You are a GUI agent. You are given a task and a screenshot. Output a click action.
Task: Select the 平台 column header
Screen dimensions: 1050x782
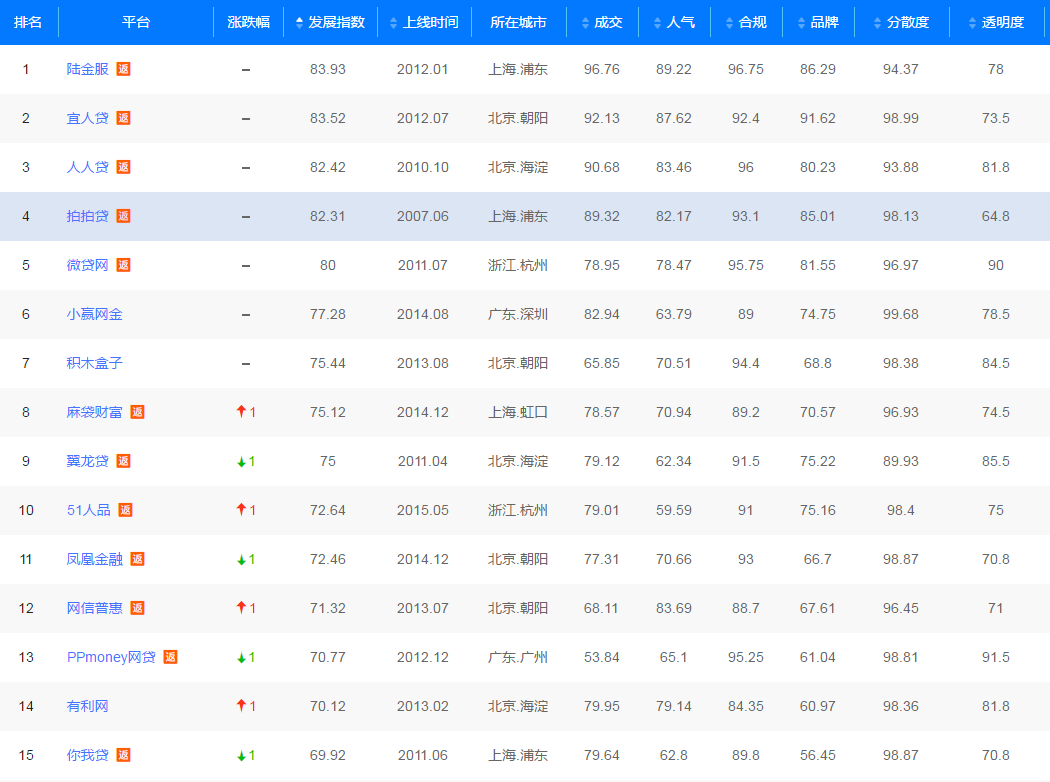pos(136,22)
